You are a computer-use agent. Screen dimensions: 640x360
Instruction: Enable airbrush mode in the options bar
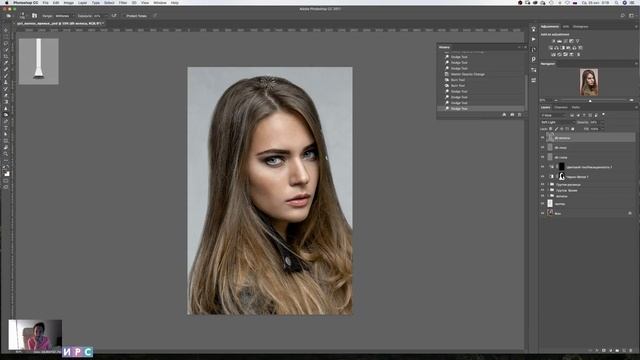pos(114,16)
